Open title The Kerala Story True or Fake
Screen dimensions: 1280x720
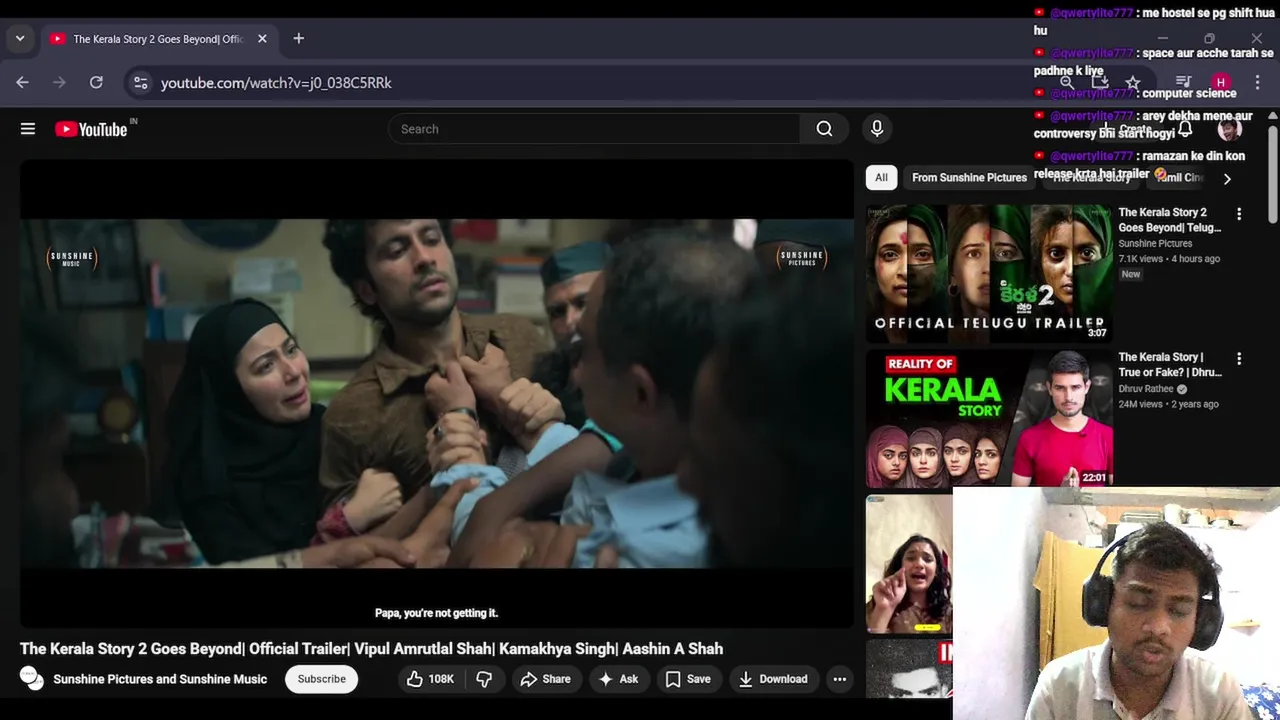(1170, 364)
